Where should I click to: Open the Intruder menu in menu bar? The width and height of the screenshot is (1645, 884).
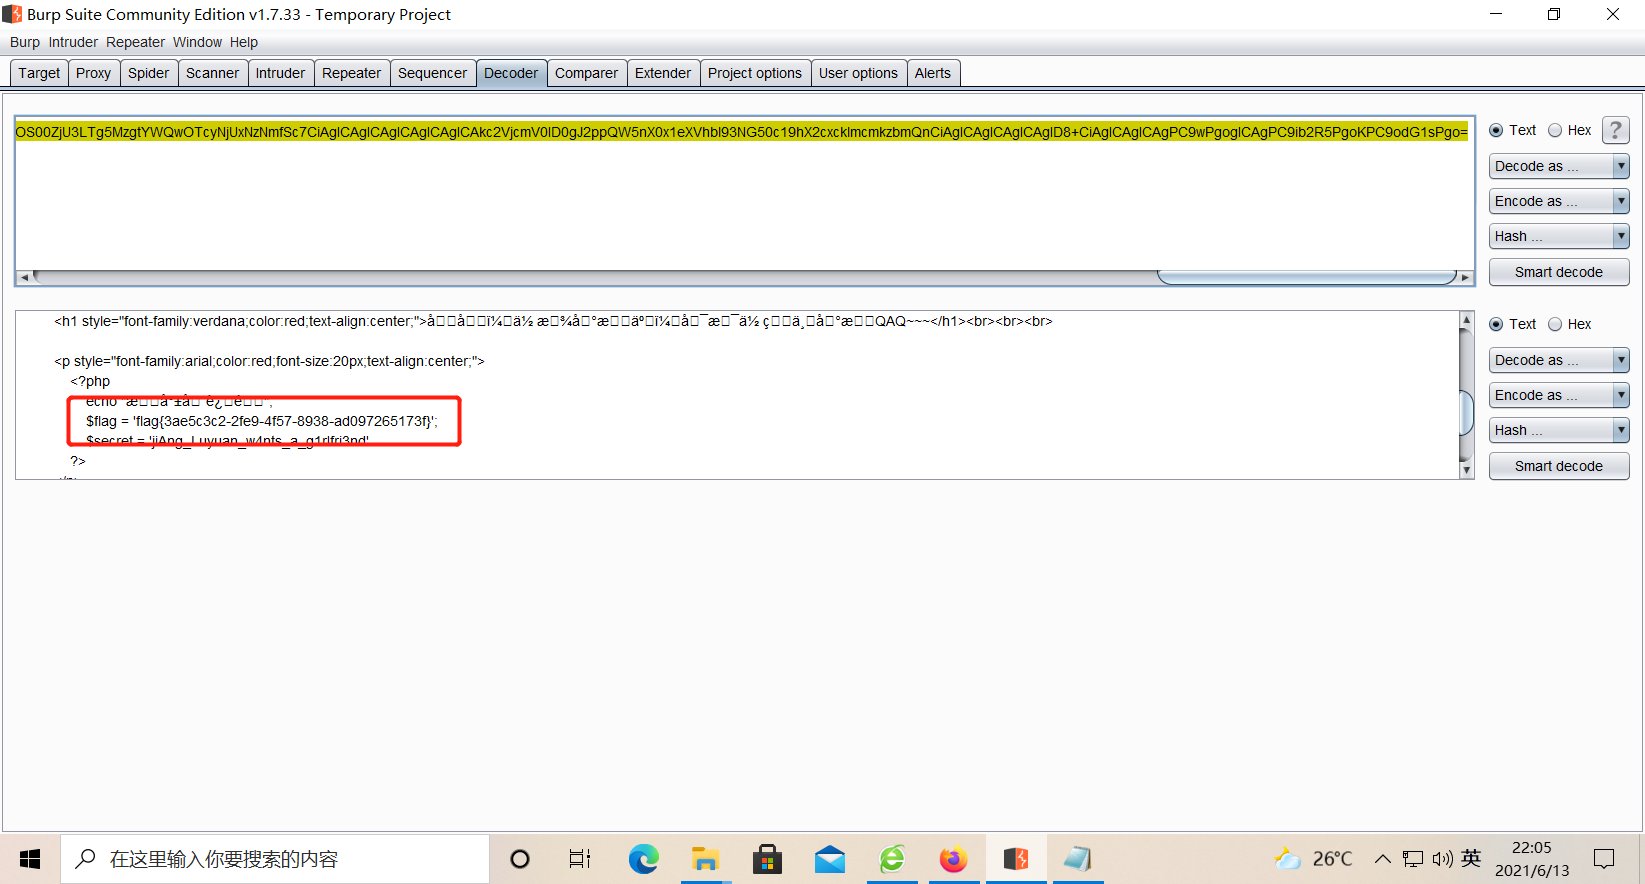pos(73,42)
